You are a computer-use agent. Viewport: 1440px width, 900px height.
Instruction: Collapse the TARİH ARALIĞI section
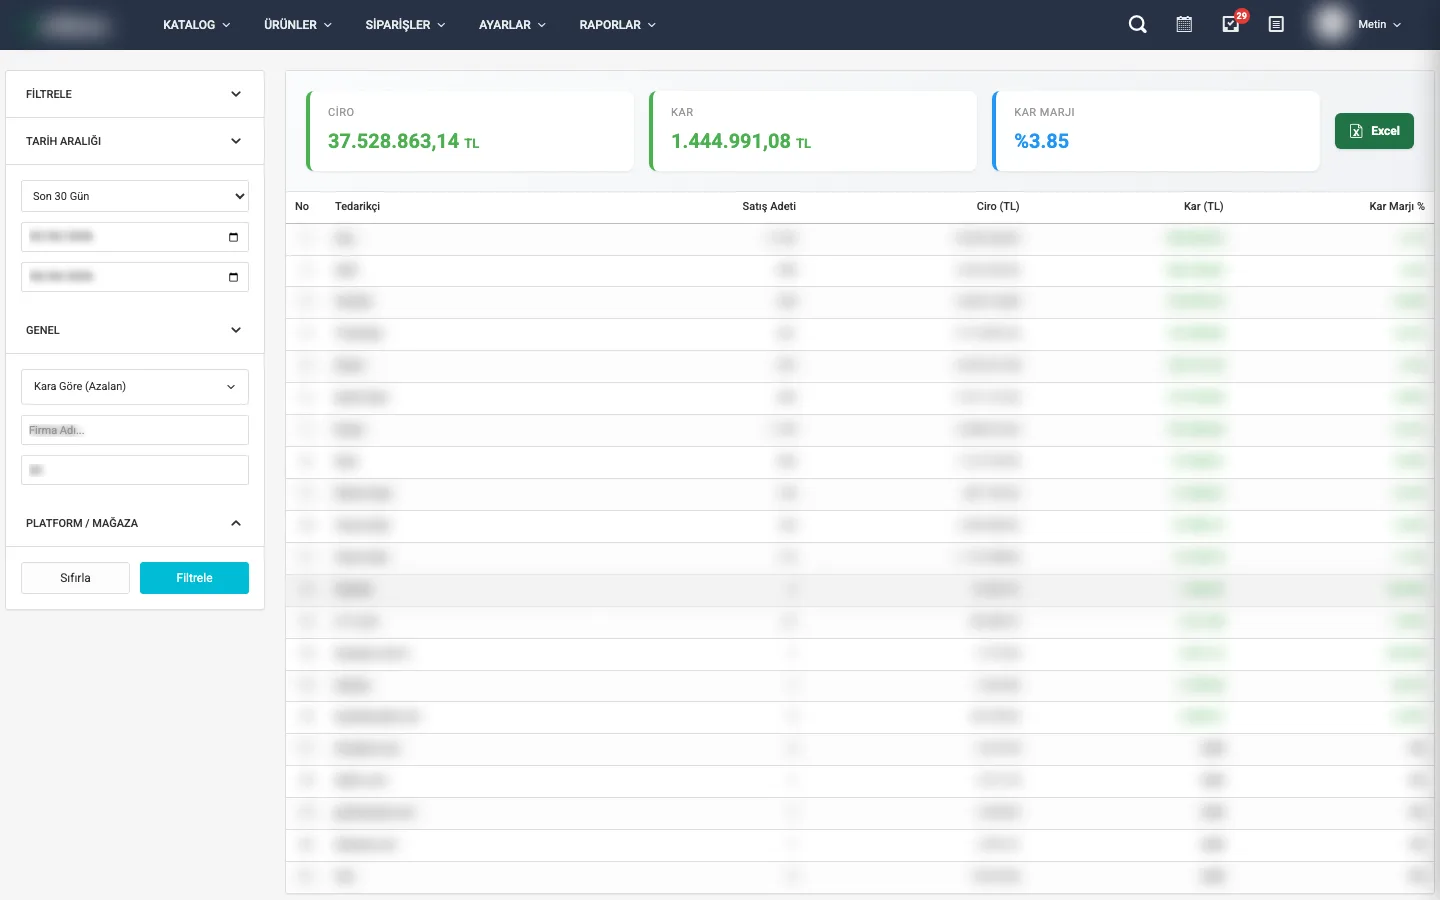(x=236, y=141)
